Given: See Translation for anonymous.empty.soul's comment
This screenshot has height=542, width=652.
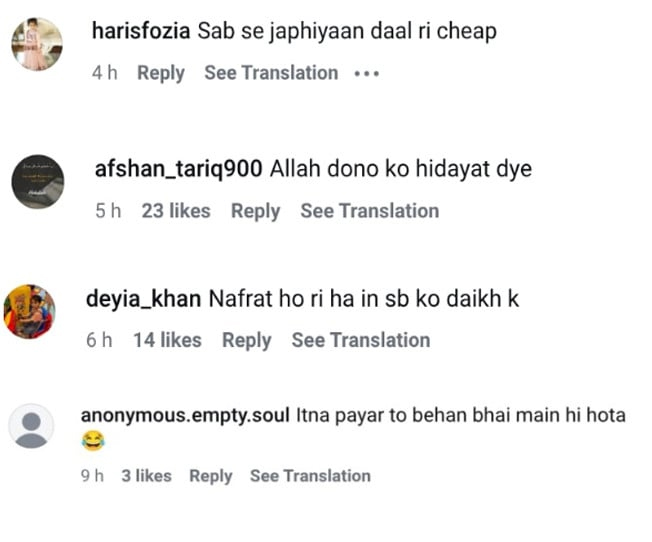Looking at the screenshot, I should point(310,476).
